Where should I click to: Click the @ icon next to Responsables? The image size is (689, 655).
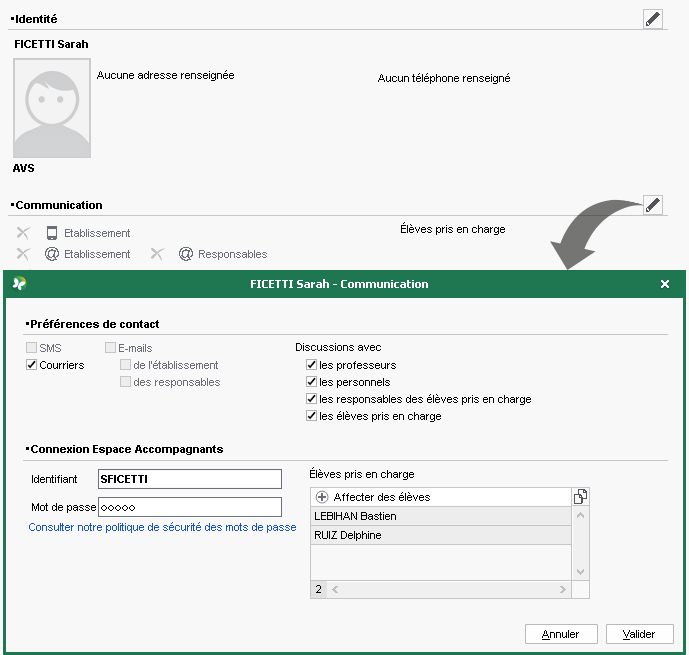point(186,254)
